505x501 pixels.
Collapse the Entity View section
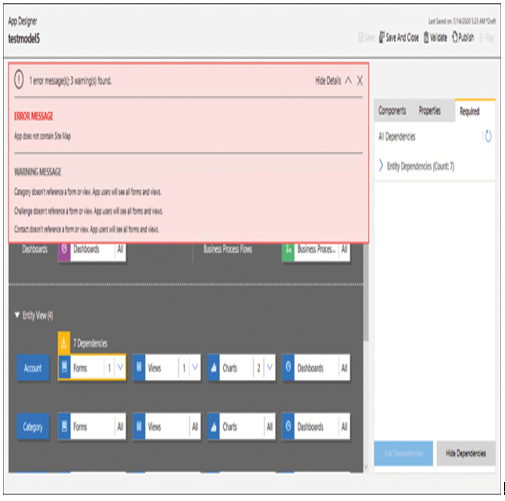click(x=17, y=315)
